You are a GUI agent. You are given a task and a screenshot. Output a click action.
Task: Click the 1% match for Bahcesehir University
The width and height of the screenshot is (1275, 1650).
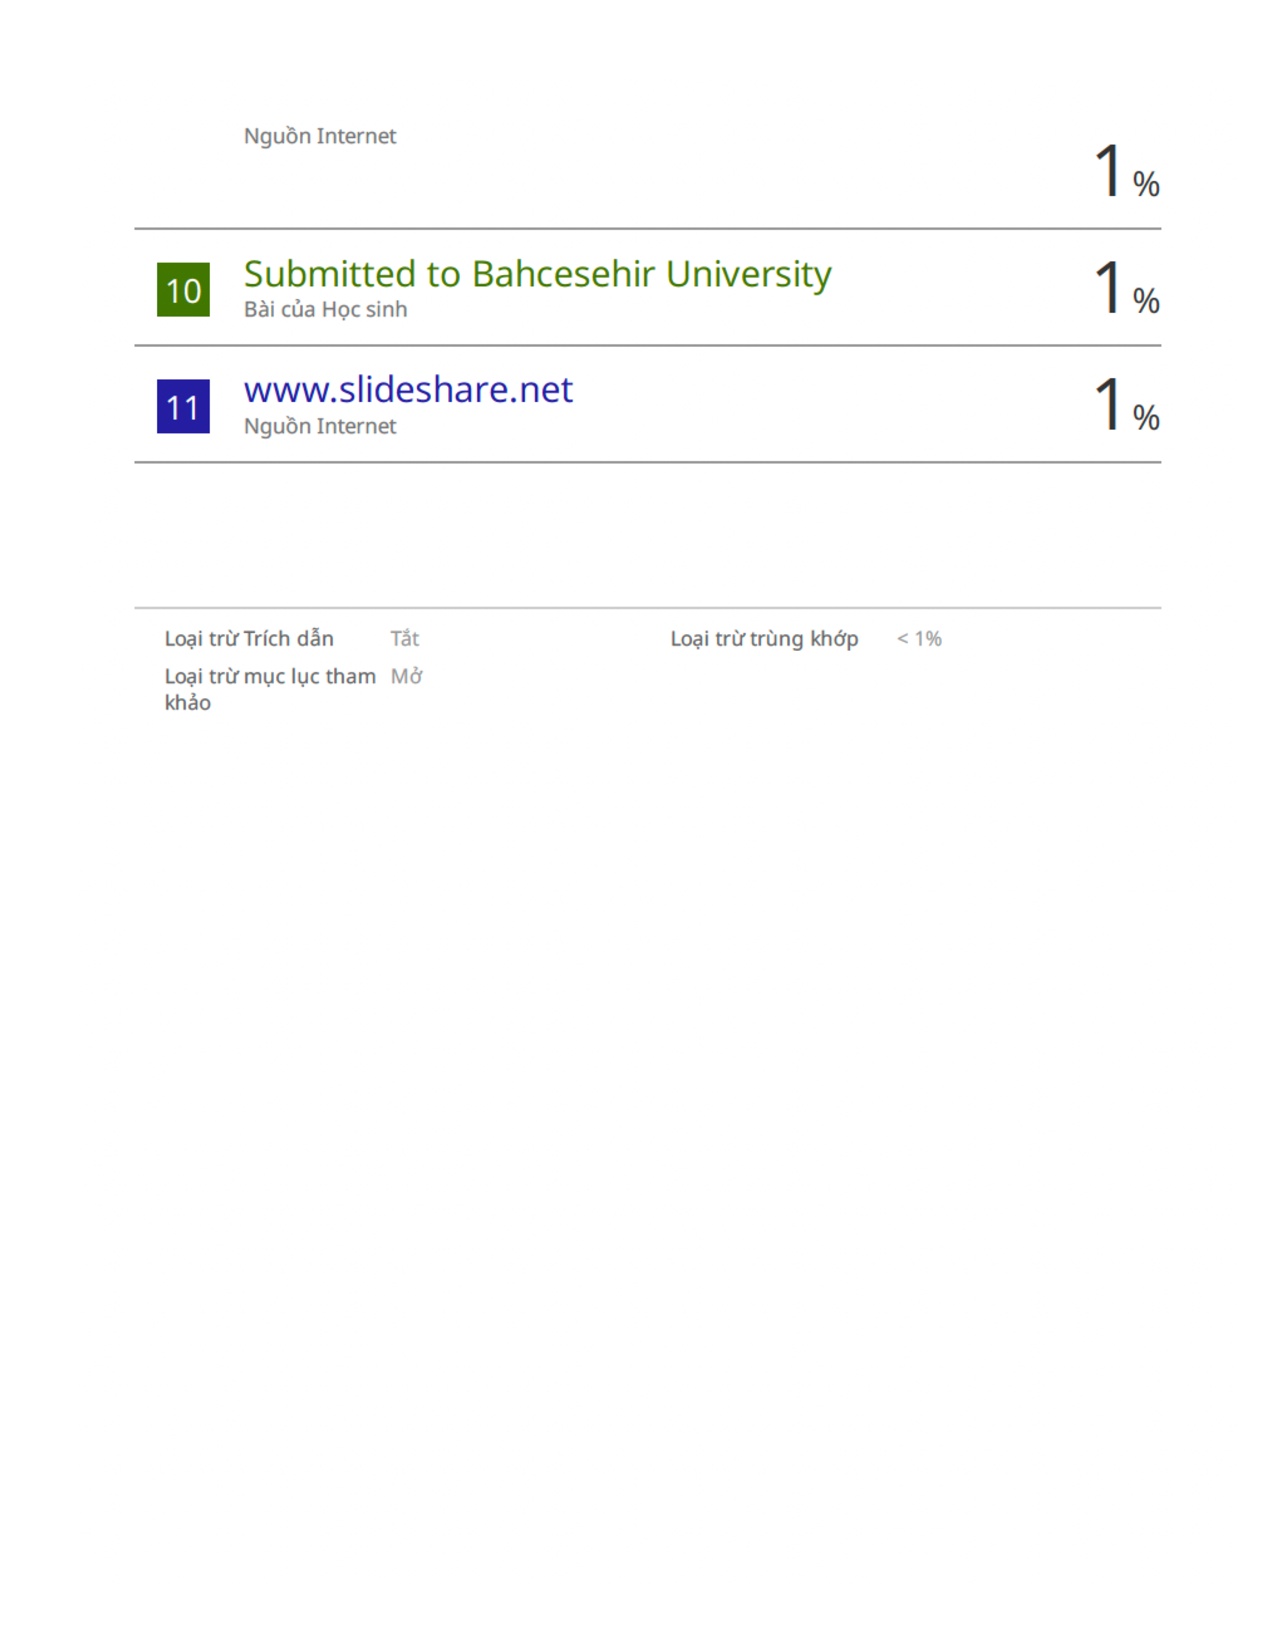[x=1125, y=288]
